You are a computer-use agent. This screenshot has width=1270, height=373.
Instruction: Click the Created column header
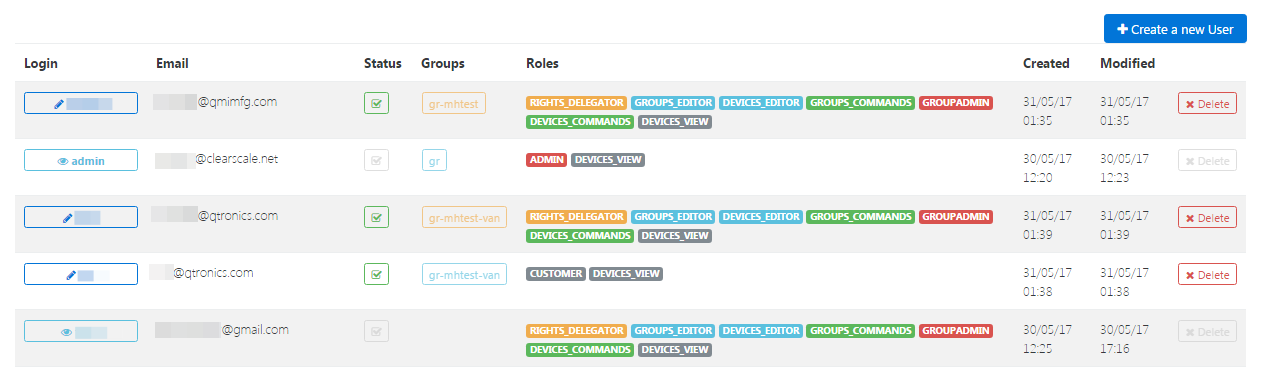tap(1046, 63)
